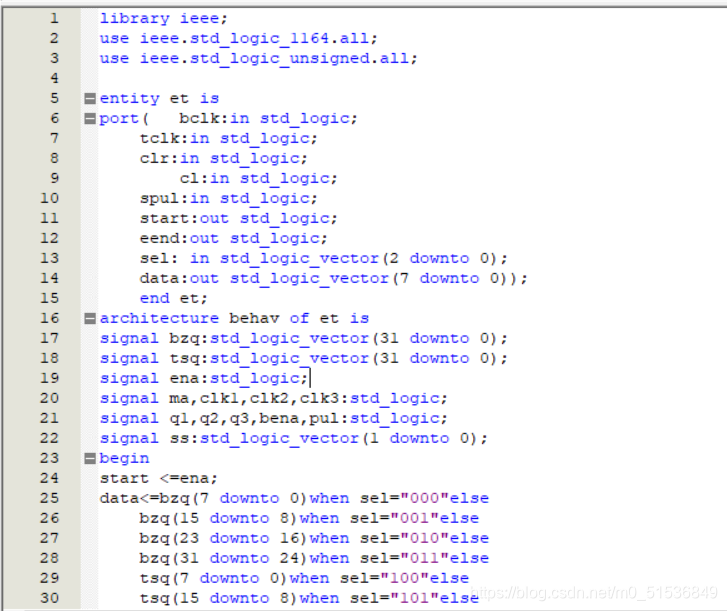Click 'ma,clk1,clk2,clk3' signal list
Viewport: 727px width, 611px height.
click(x=254, y=398)
